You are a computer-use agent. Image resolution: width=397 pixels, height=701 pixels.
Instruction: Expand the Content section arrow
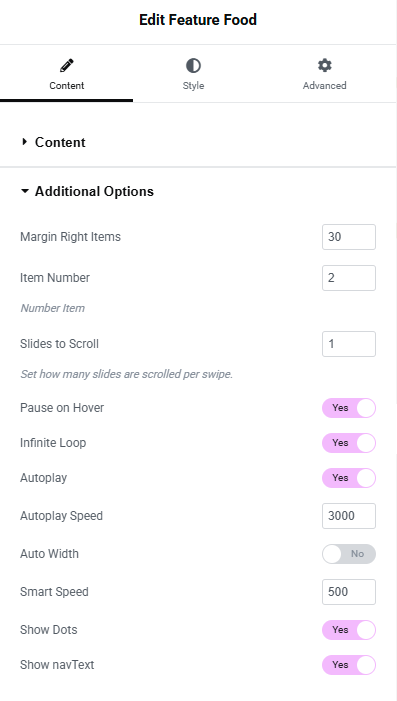25,142
